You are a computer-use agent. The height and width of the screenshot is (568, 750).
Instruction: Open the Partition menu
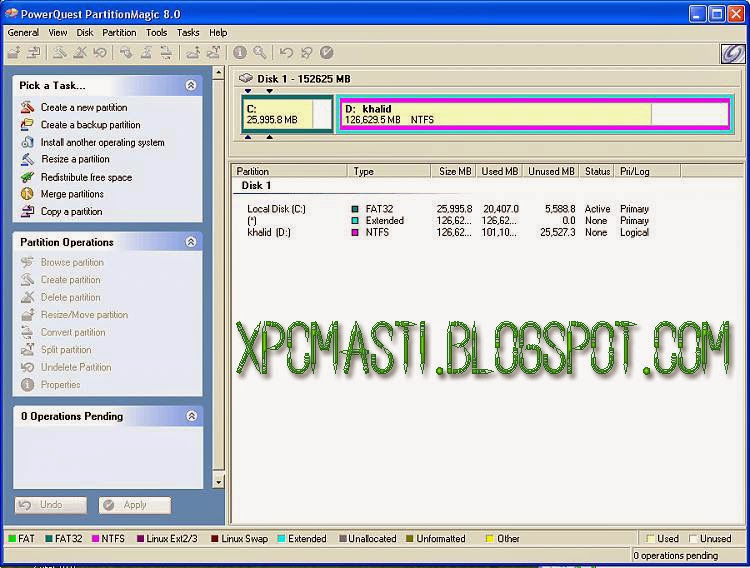119,33
